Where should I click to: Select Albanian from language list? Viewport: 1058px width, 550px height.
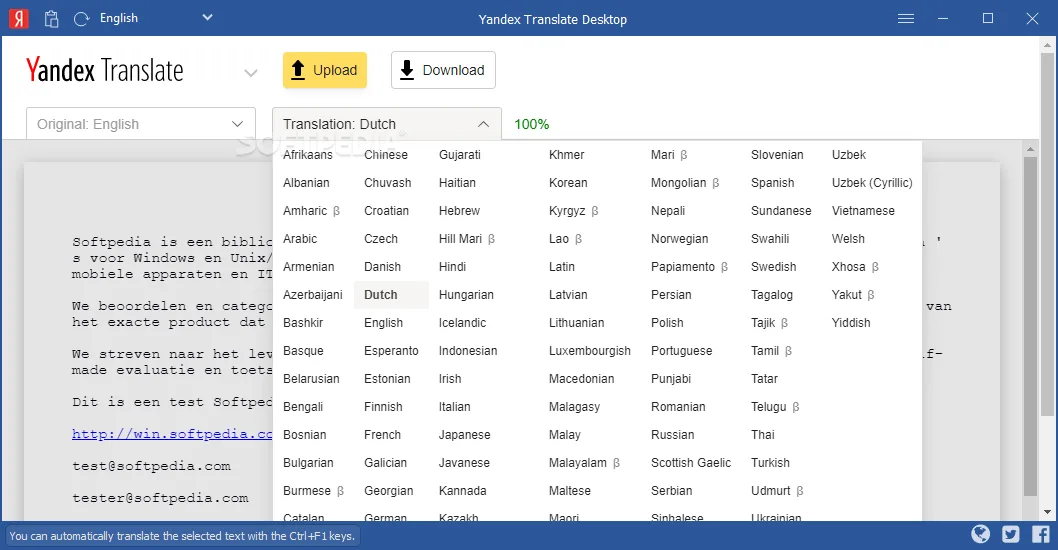pos(306,183)
